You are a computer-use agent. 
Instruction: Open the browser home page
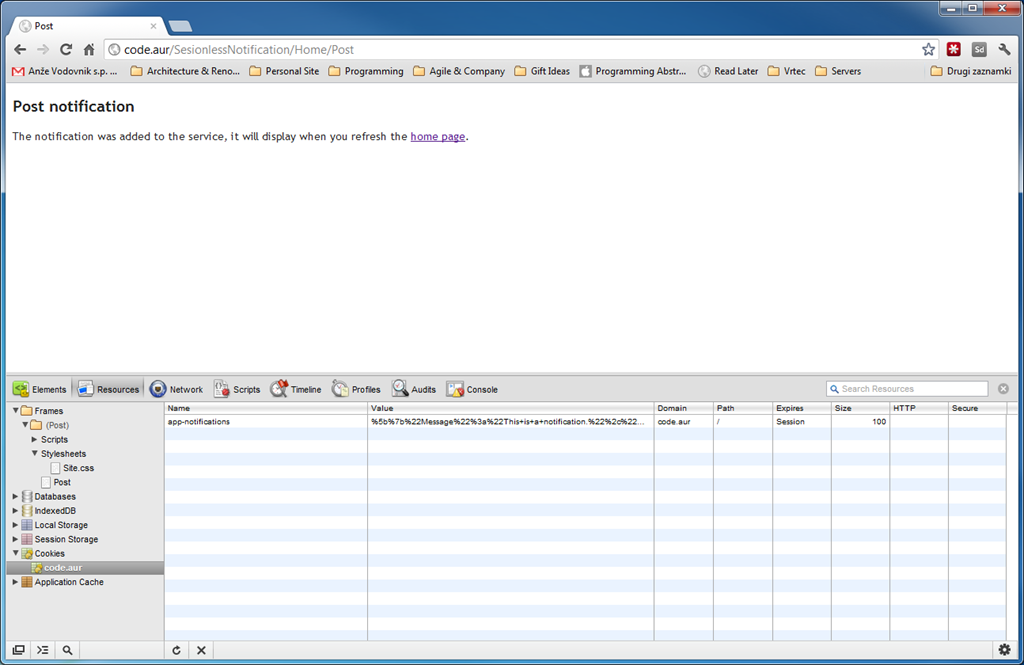89,50
